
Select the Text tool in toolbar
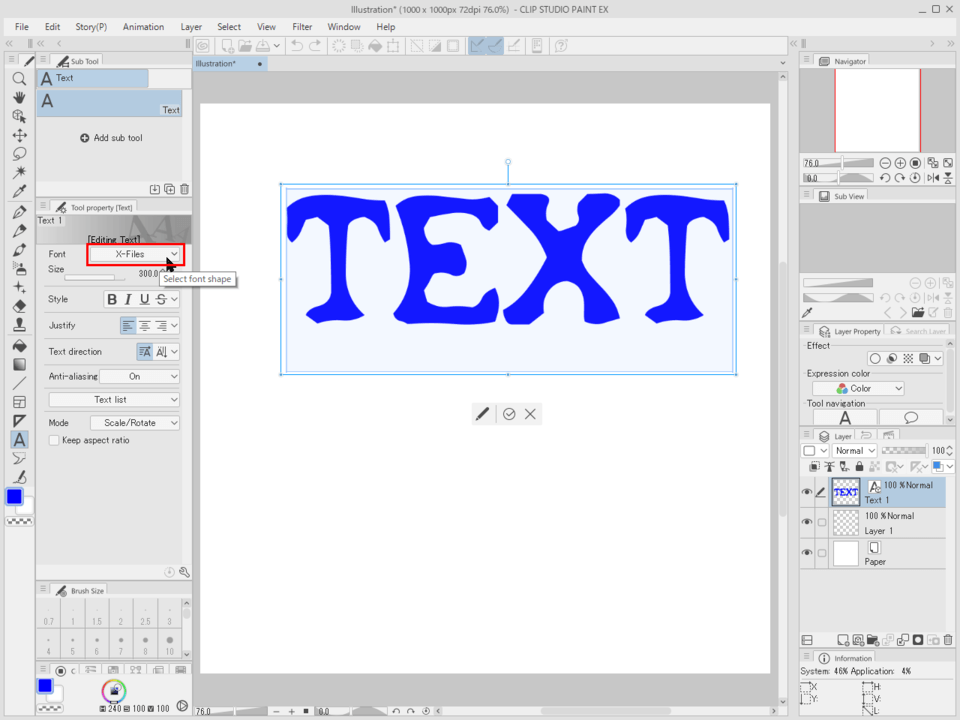(20, 440)
